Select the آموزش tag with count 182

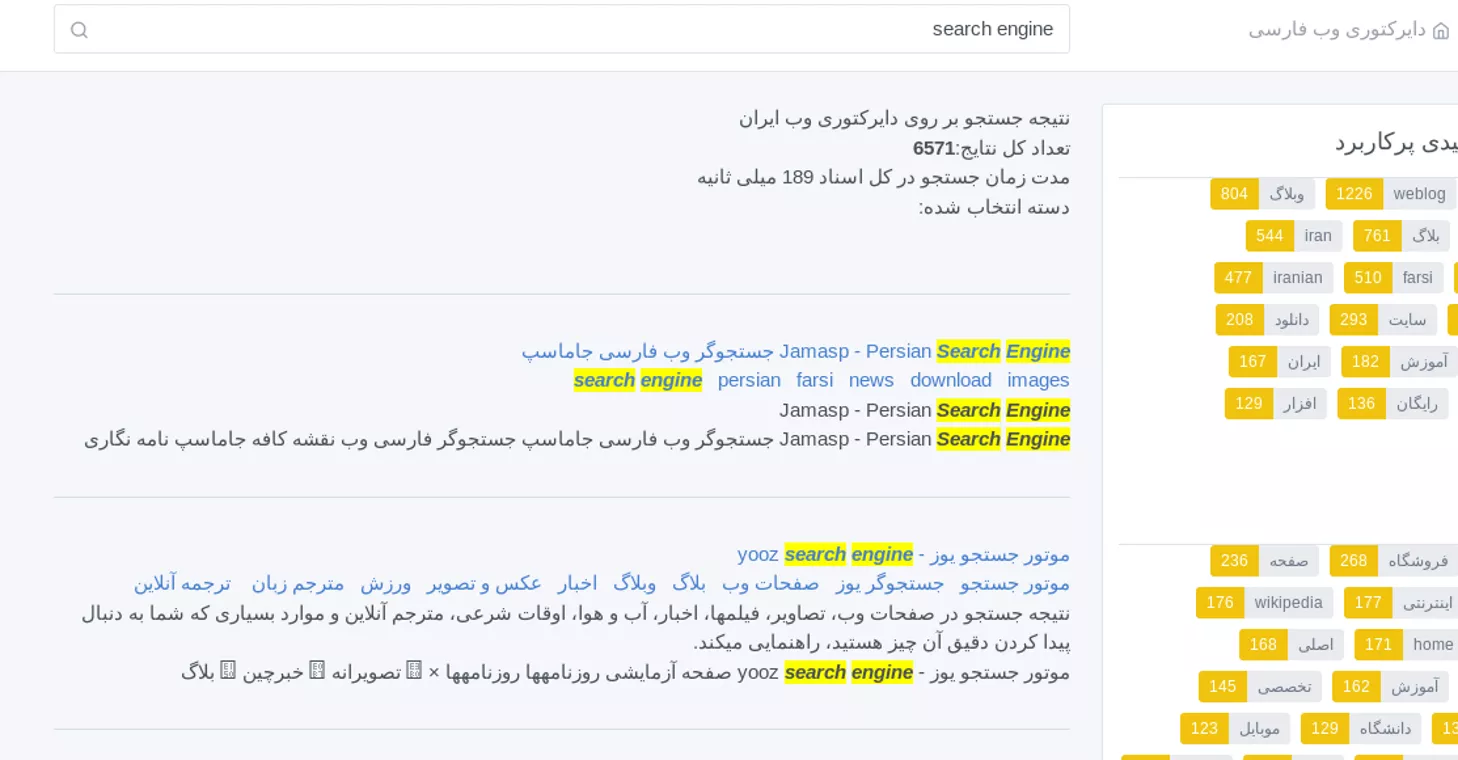point(1399,362)
